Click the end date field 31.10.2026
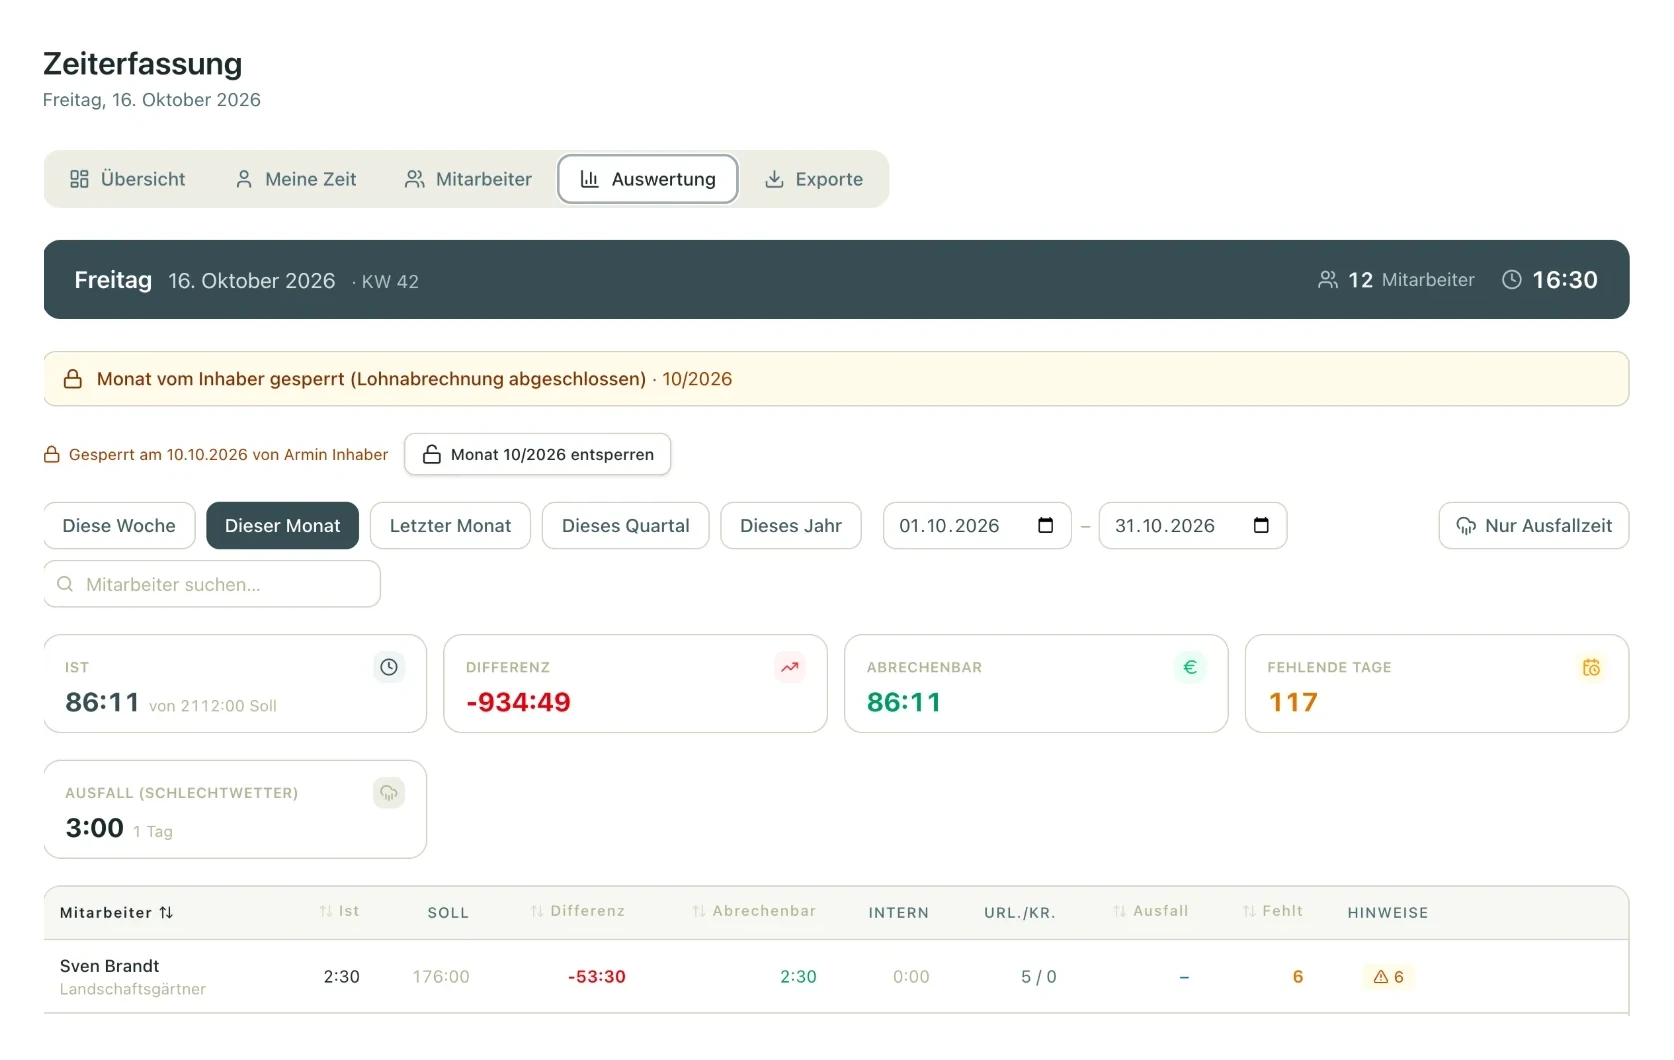Image resolution: width=1674 pixels, height=1060 pixels. (x=1193, y=526)
